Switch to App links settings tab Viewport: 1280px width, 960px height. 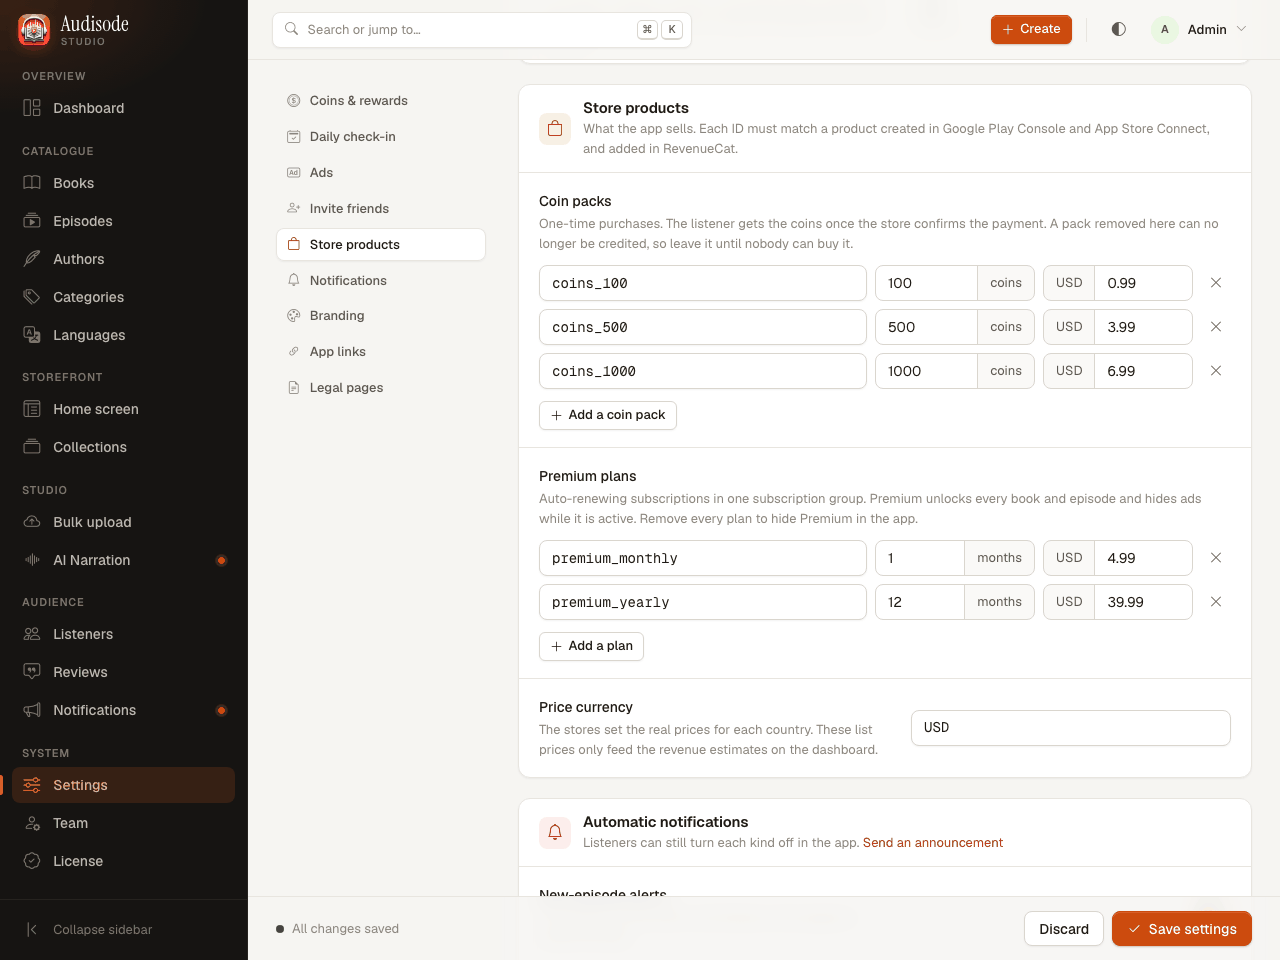click(381, 352)
